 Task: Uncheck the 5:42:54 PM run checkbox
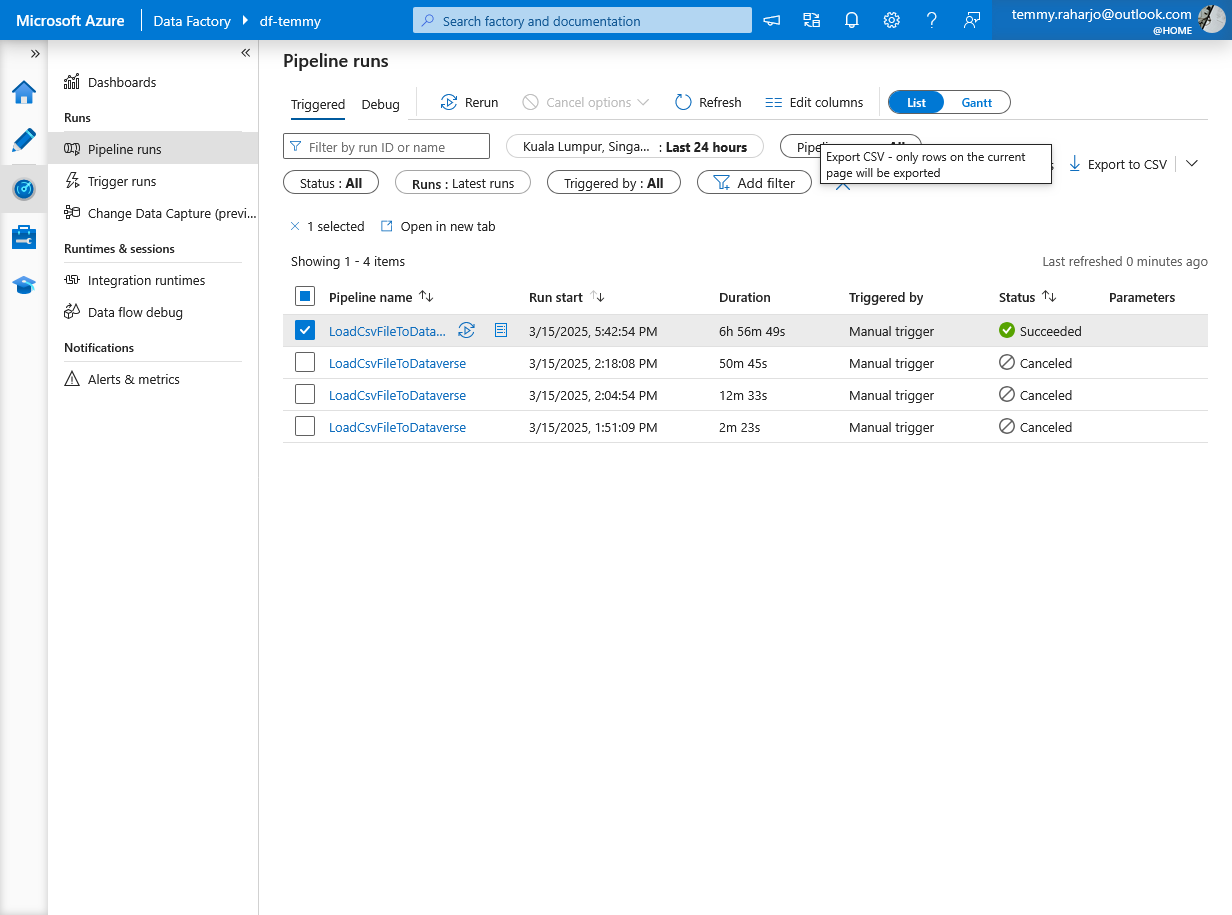305,330
